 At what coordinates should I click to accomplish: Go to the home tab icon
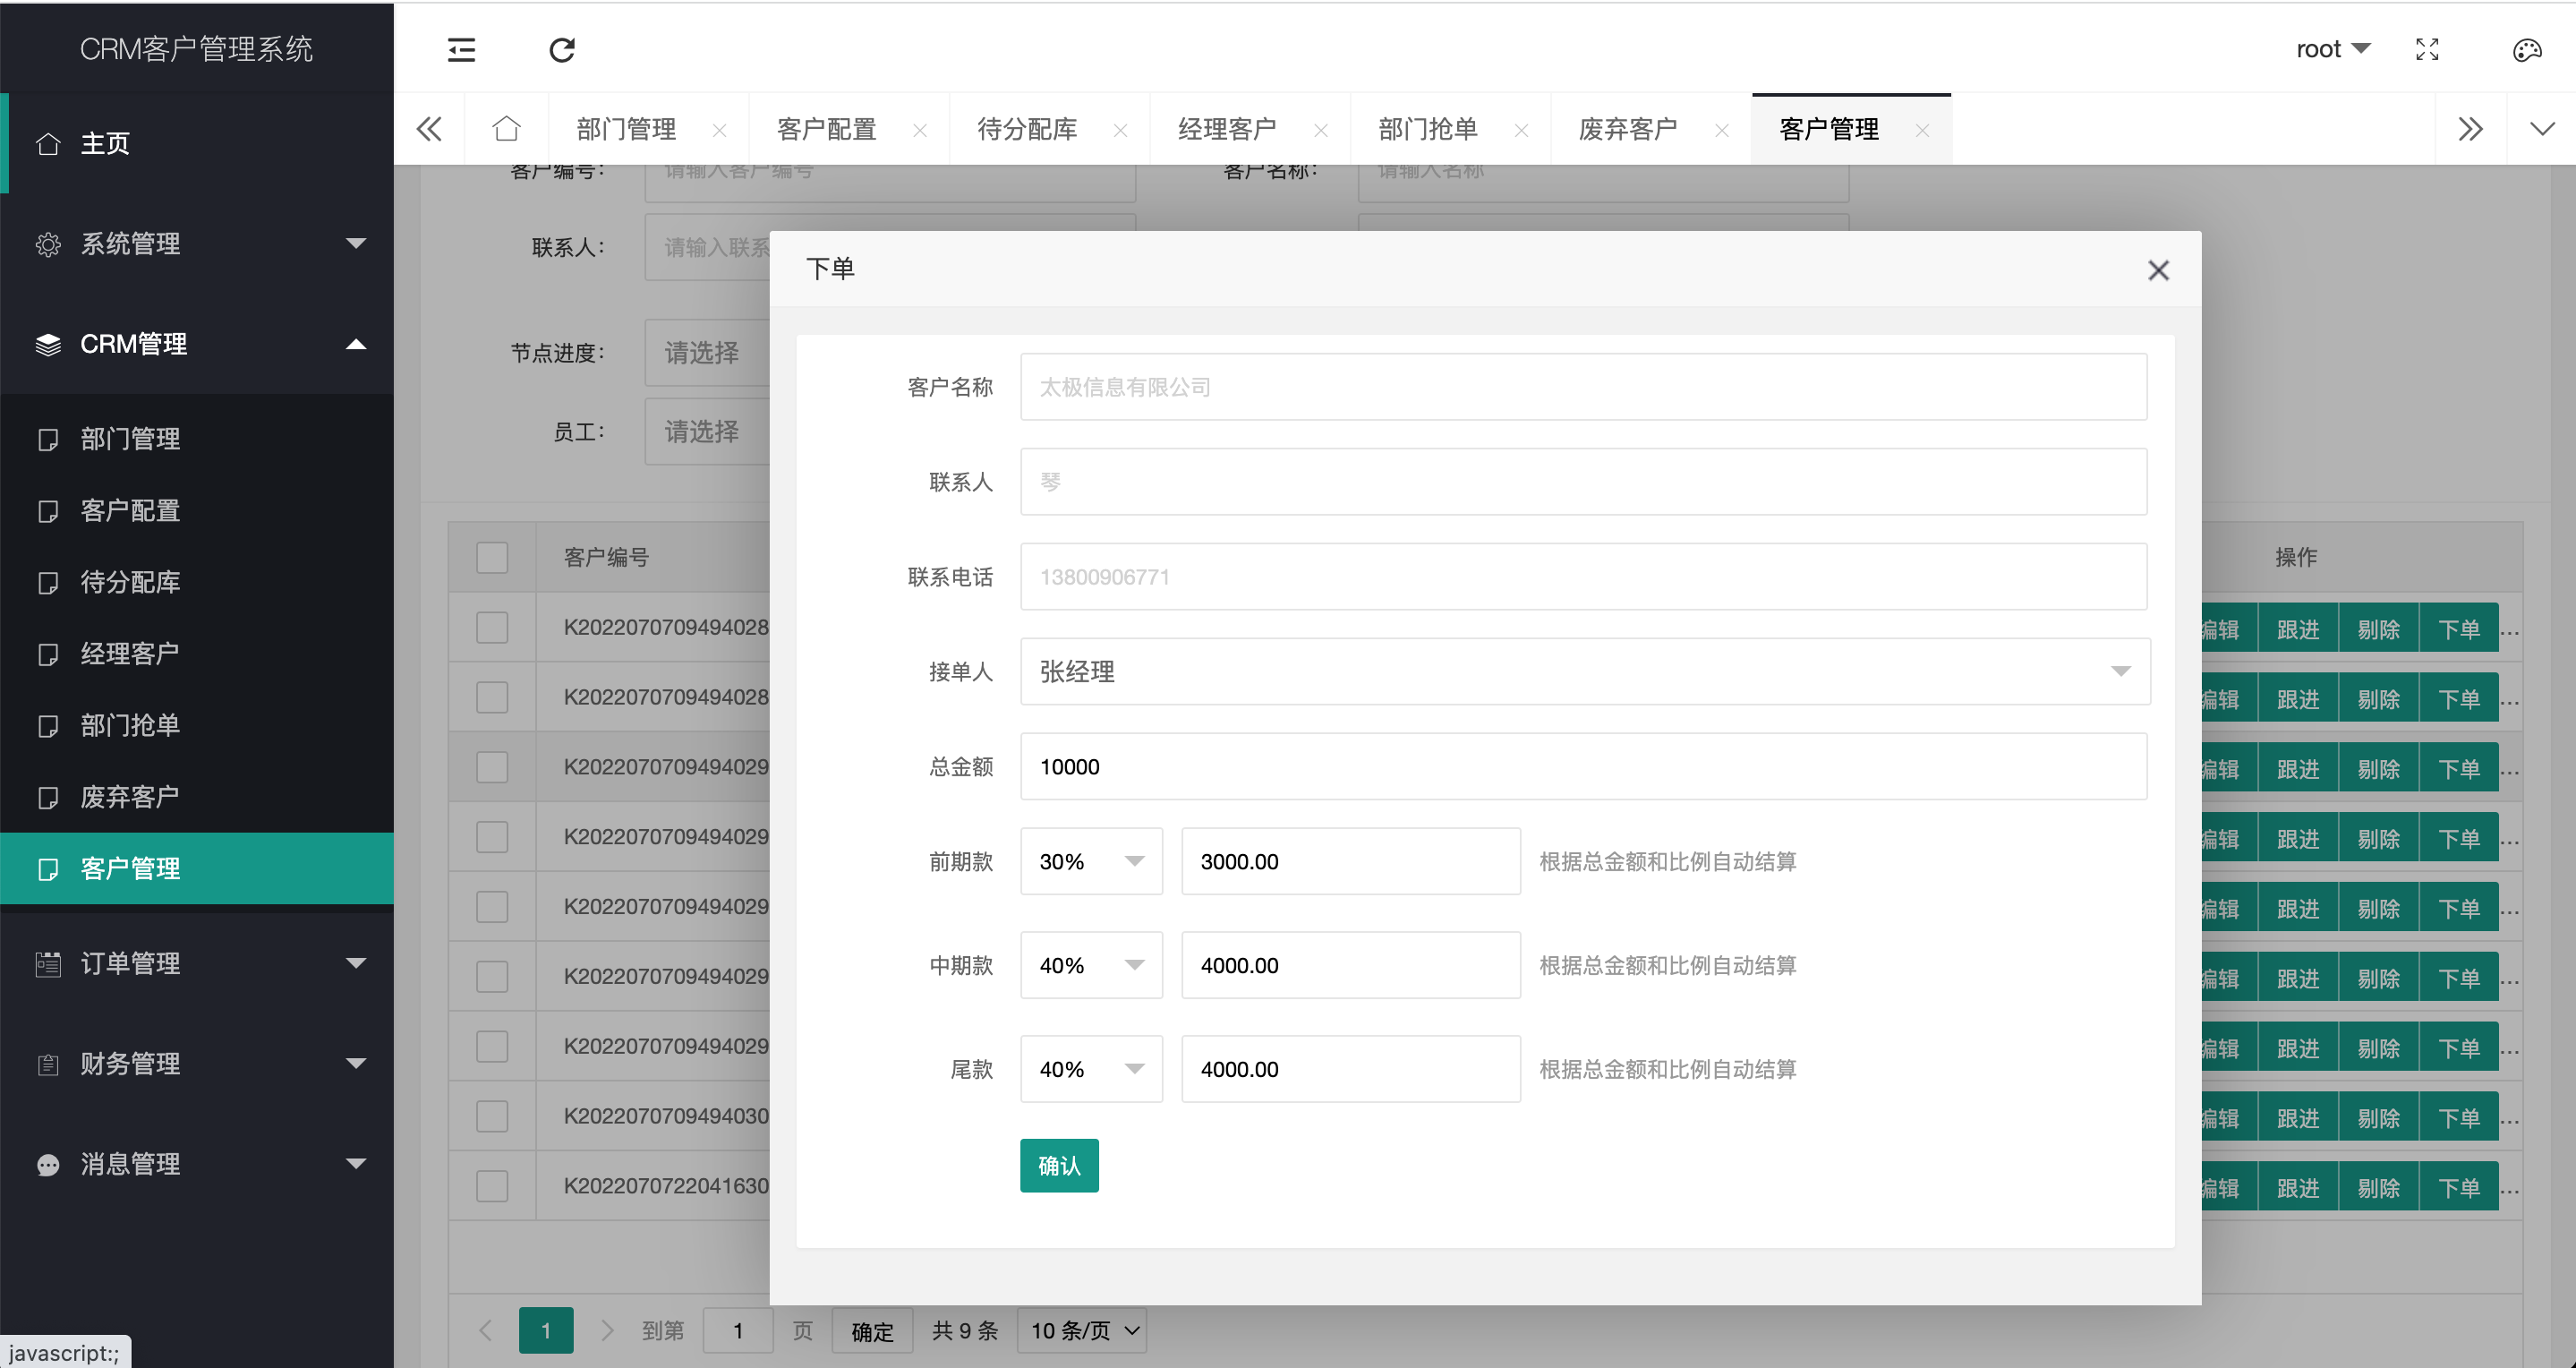click(x=507, y=128)
